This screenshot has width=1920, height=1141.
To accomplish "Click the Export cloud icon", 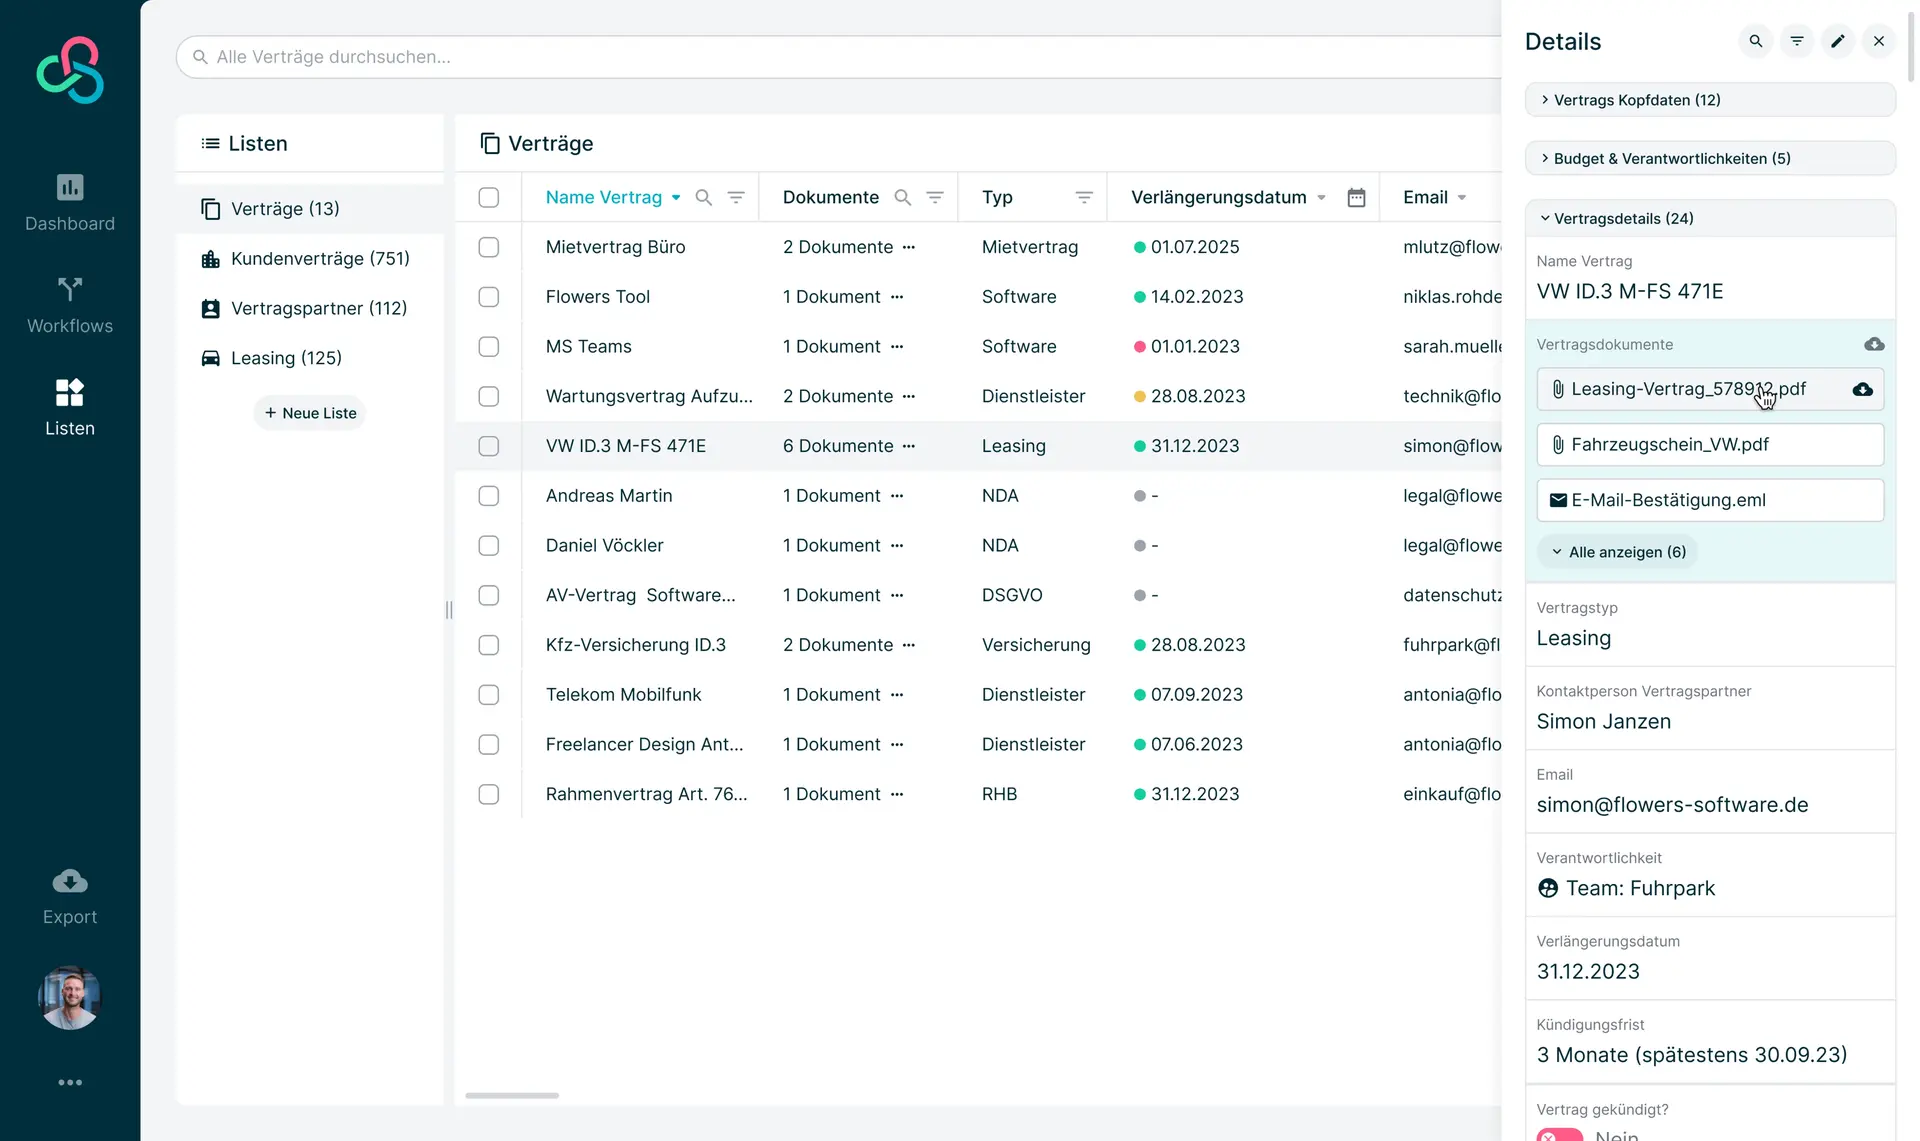I will point(70,881).
